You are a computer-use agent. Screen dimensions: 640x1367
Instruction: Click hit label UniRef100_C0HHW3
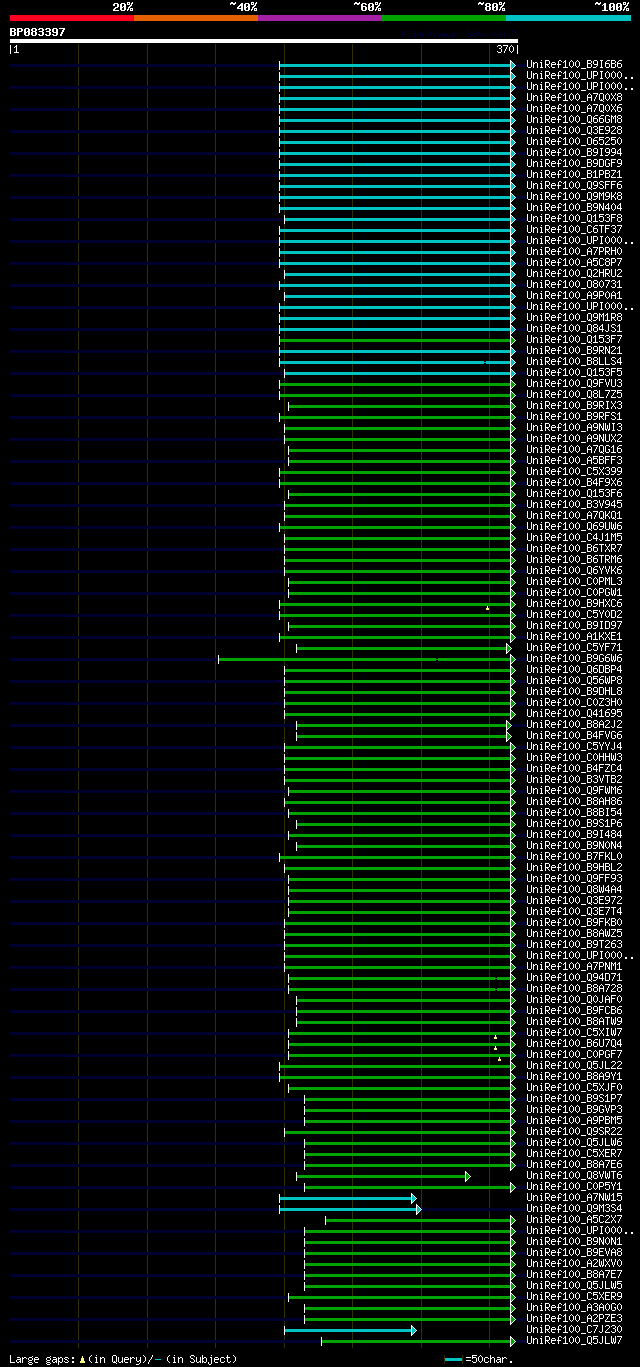574,758
